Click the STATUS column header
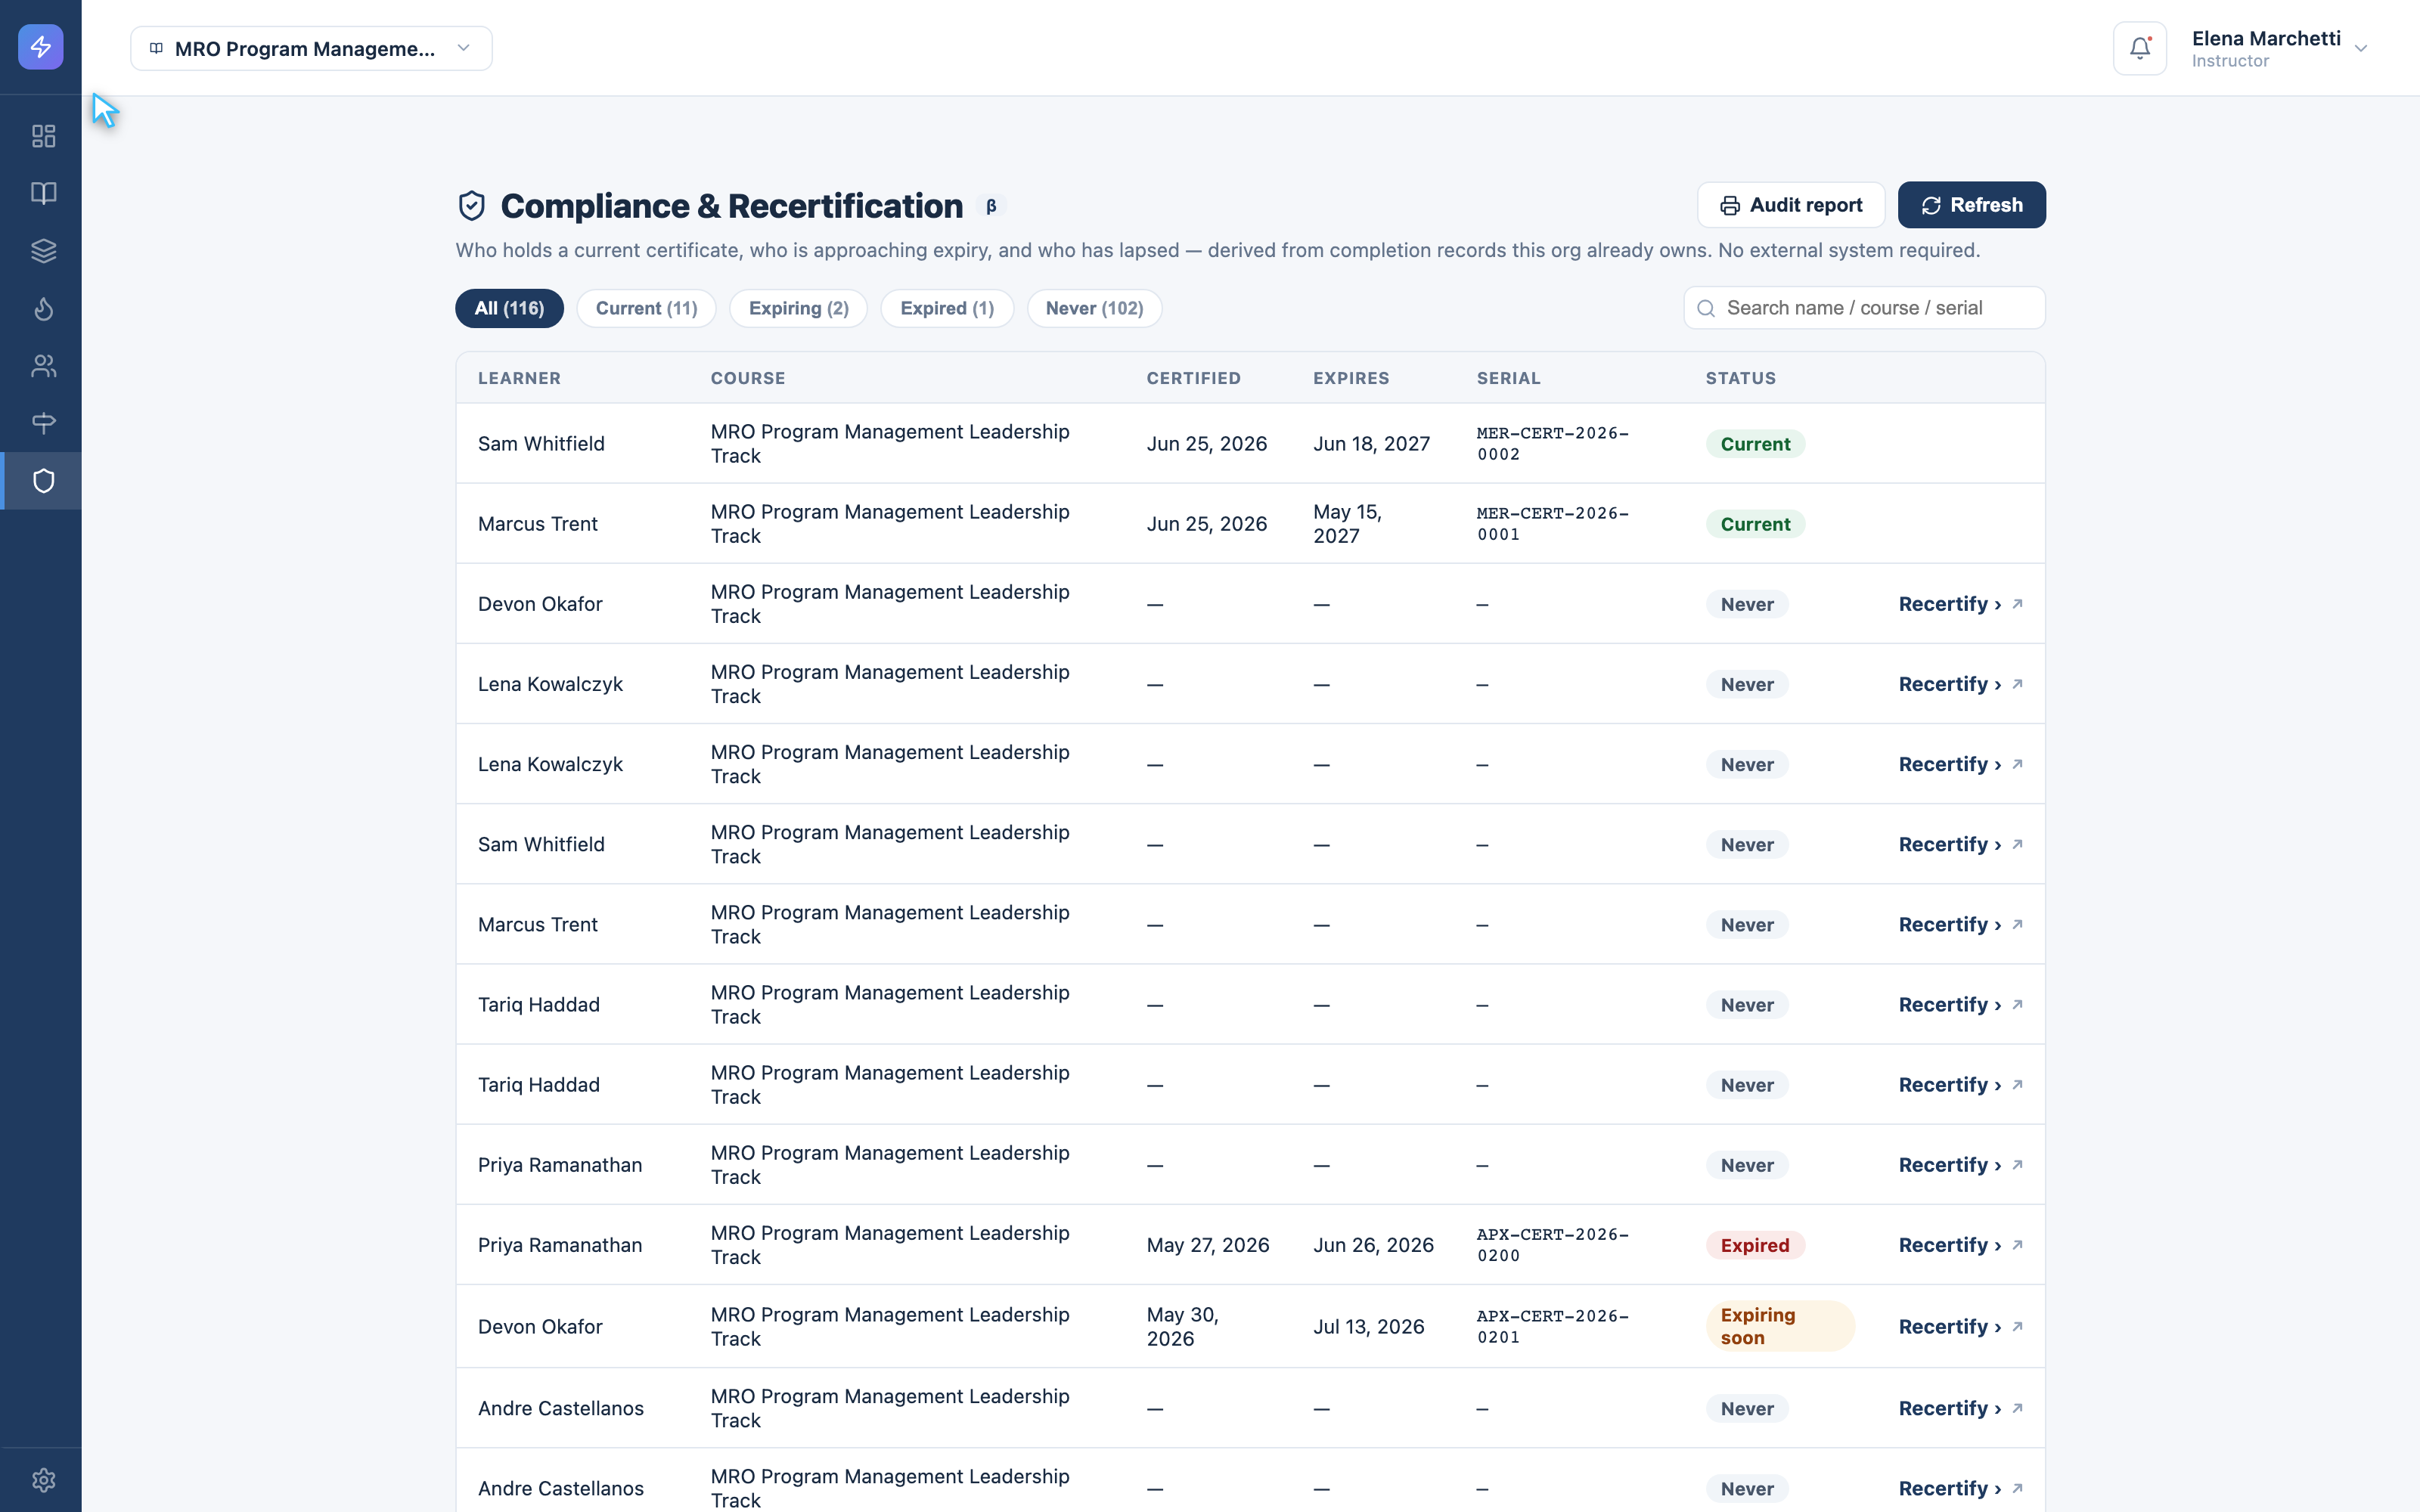The width and height of the screenshot is (2420, 1512). tap(1740, 378)
